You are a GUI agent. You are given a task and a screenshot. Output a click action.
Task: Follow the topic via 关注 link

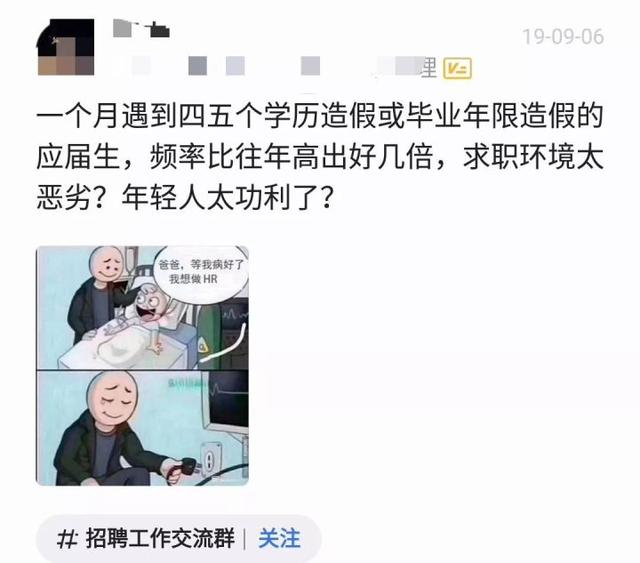click(280, 539)
